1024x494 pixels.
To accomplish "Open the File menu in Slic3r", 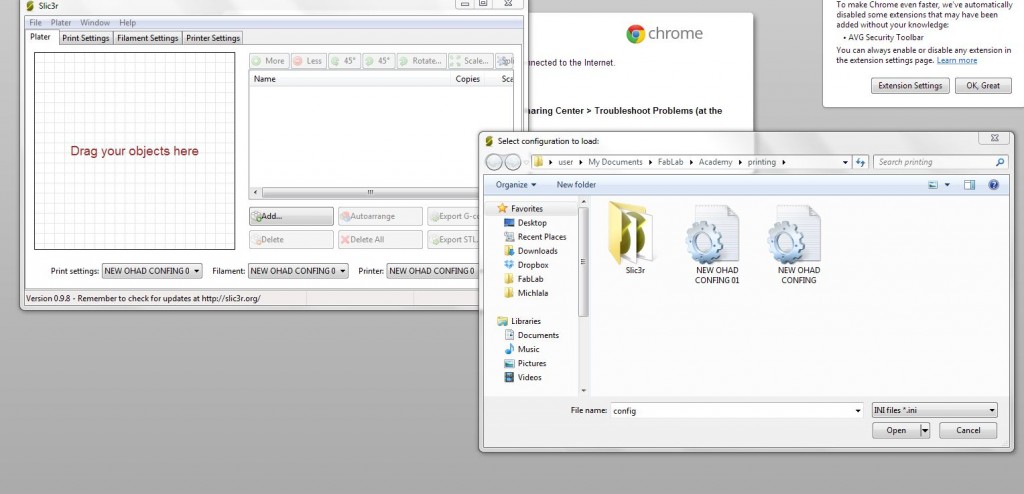I will [x=35, y=23].
